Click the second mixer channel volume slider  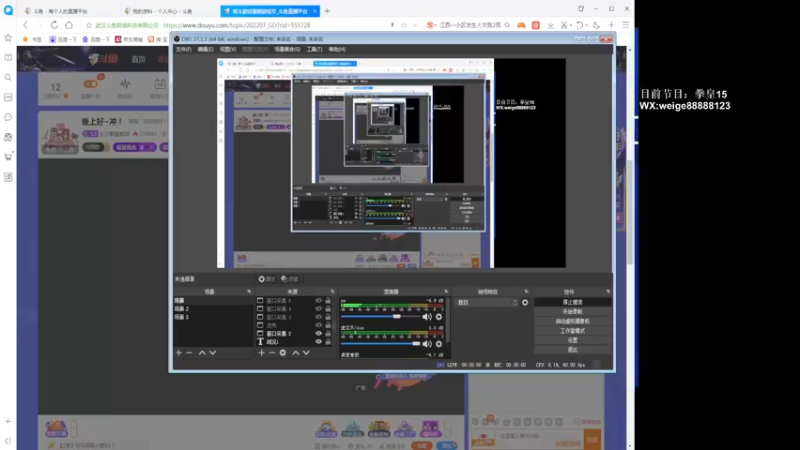pos(381,344)
